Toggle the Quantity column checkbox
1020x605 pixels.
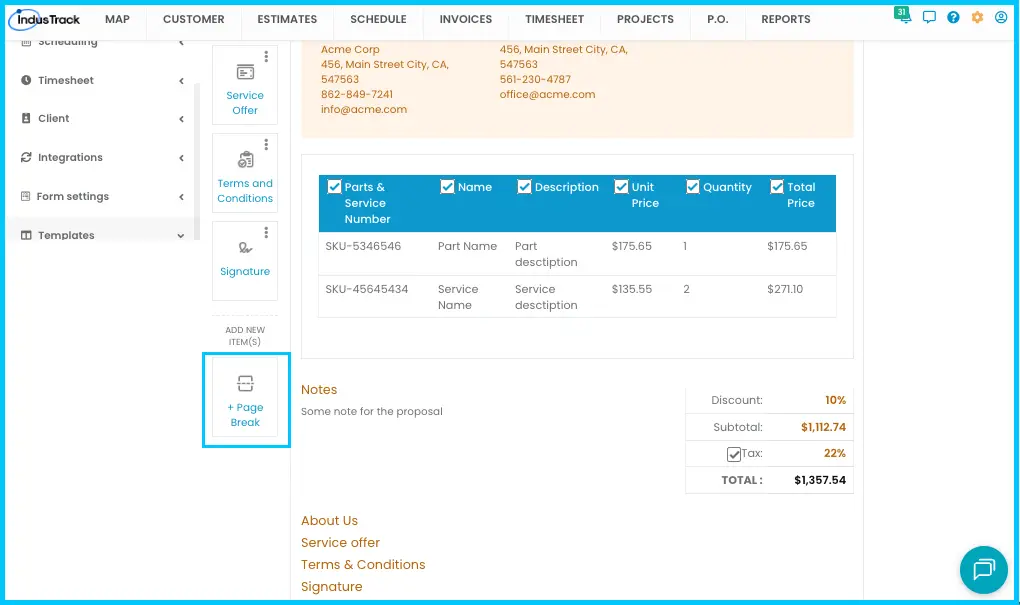click(693, 187)
